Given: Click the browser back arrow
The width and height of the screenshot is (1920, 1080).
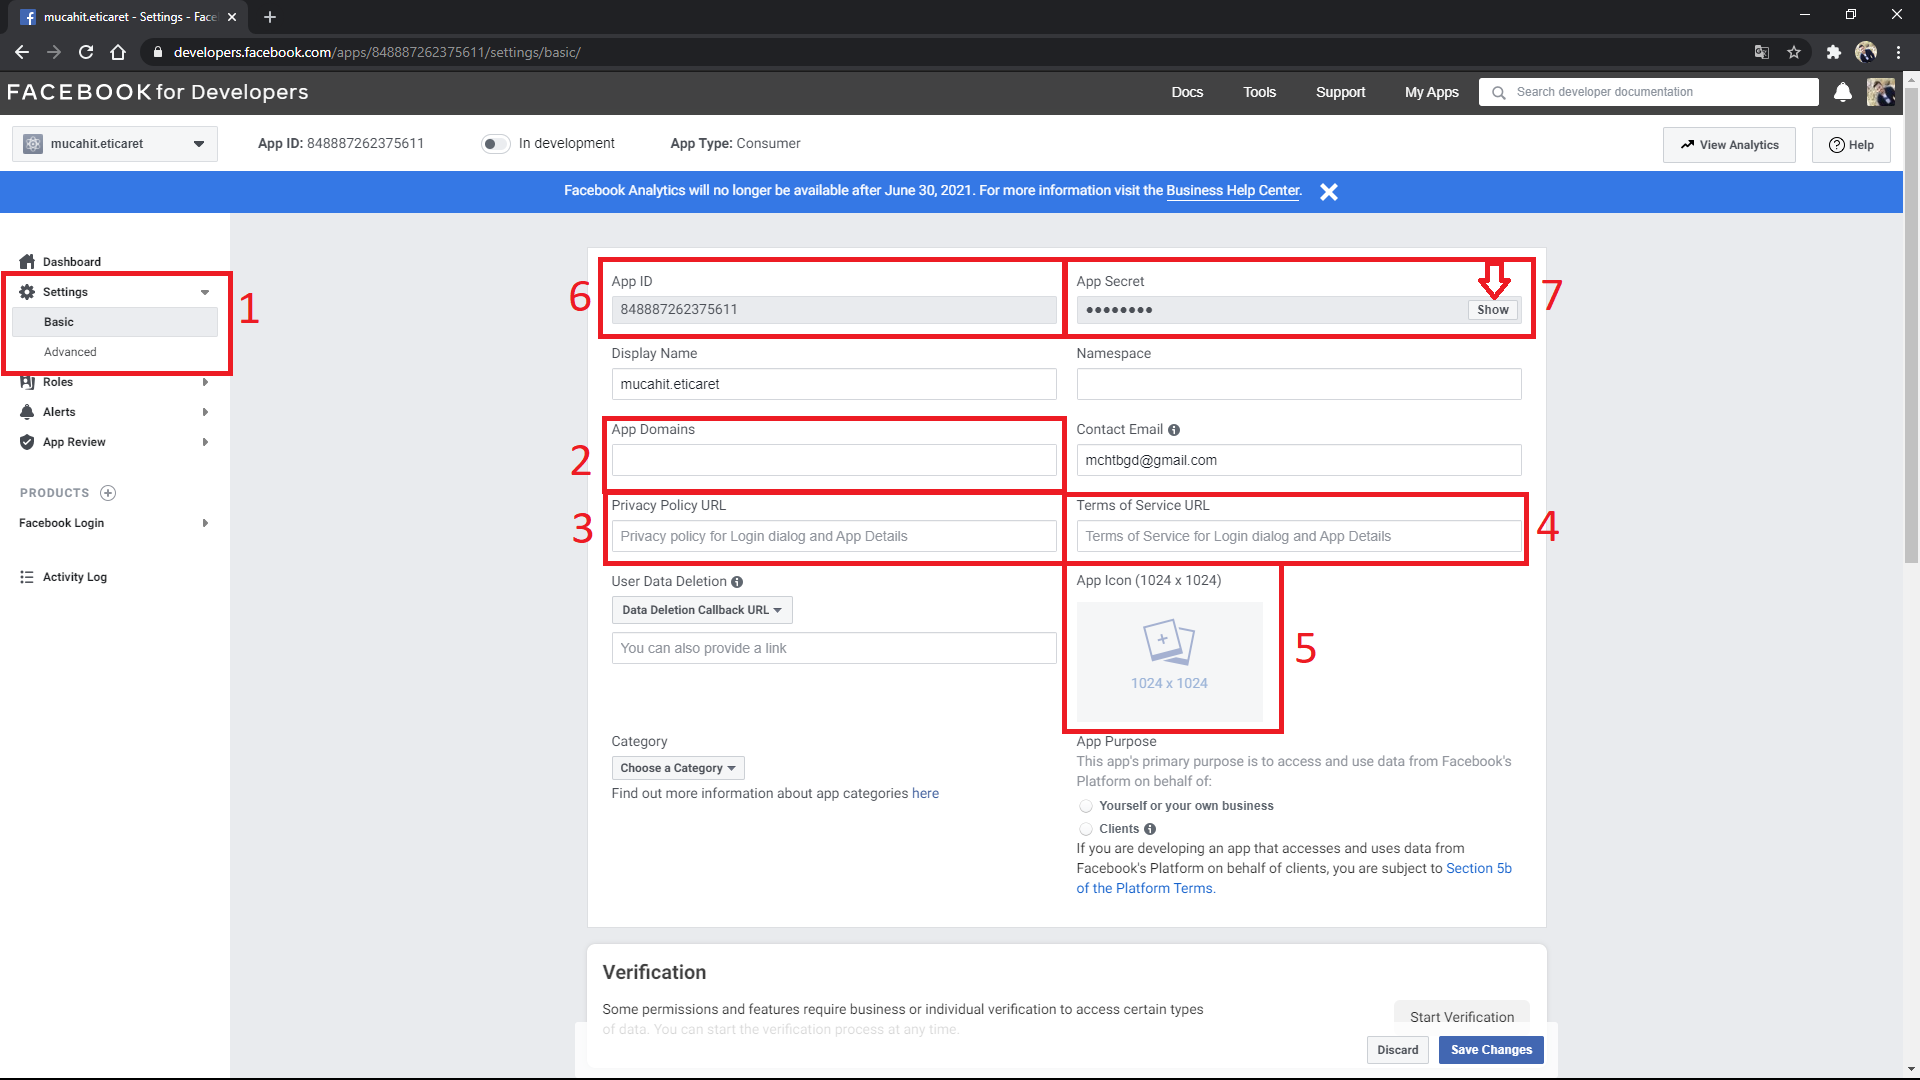Looking at the screenshot, I should 22,52.
